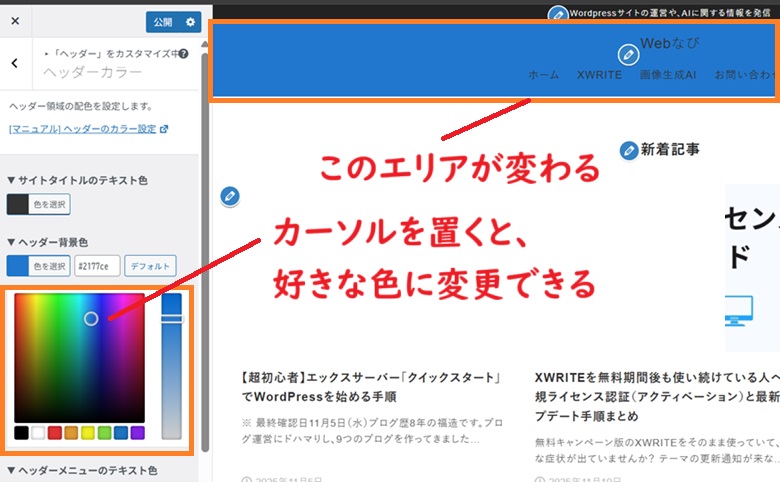This screenshot has height=482, width=780.
Task: Click the edit pencil on the tagline bar
Action: point(558,14)
